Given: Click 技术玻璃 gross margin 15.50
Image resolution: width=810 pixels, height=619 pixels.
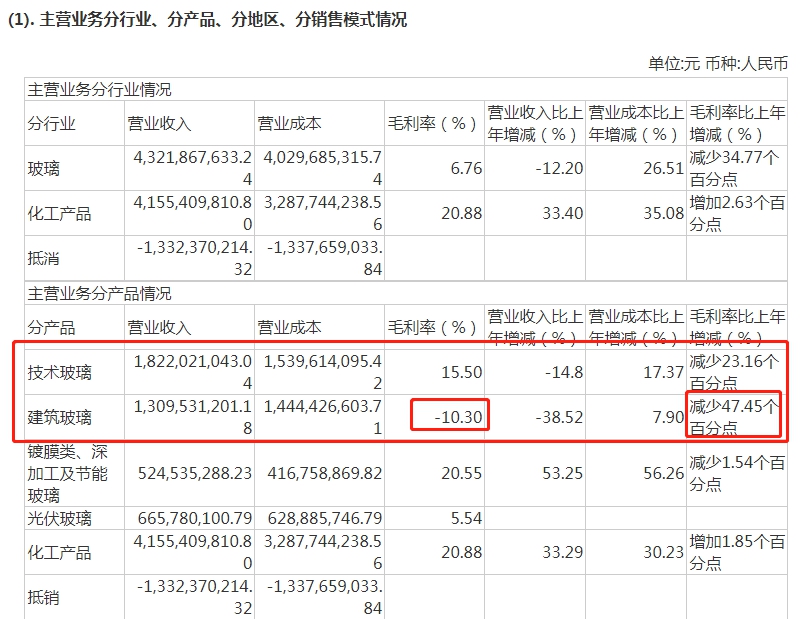Looking at the screenshot, I should coord(461,373).
